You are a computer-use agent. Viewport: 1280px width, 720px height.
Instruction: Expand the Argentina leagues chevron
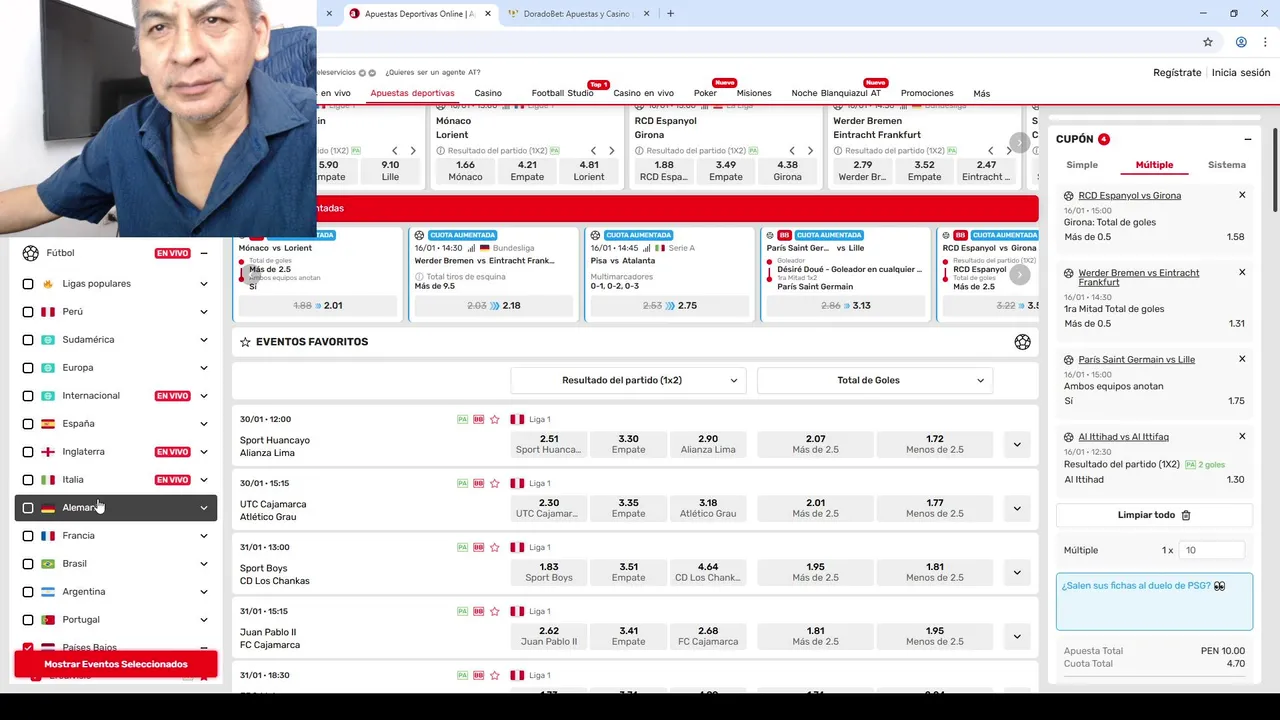click(x=204, y=592)
